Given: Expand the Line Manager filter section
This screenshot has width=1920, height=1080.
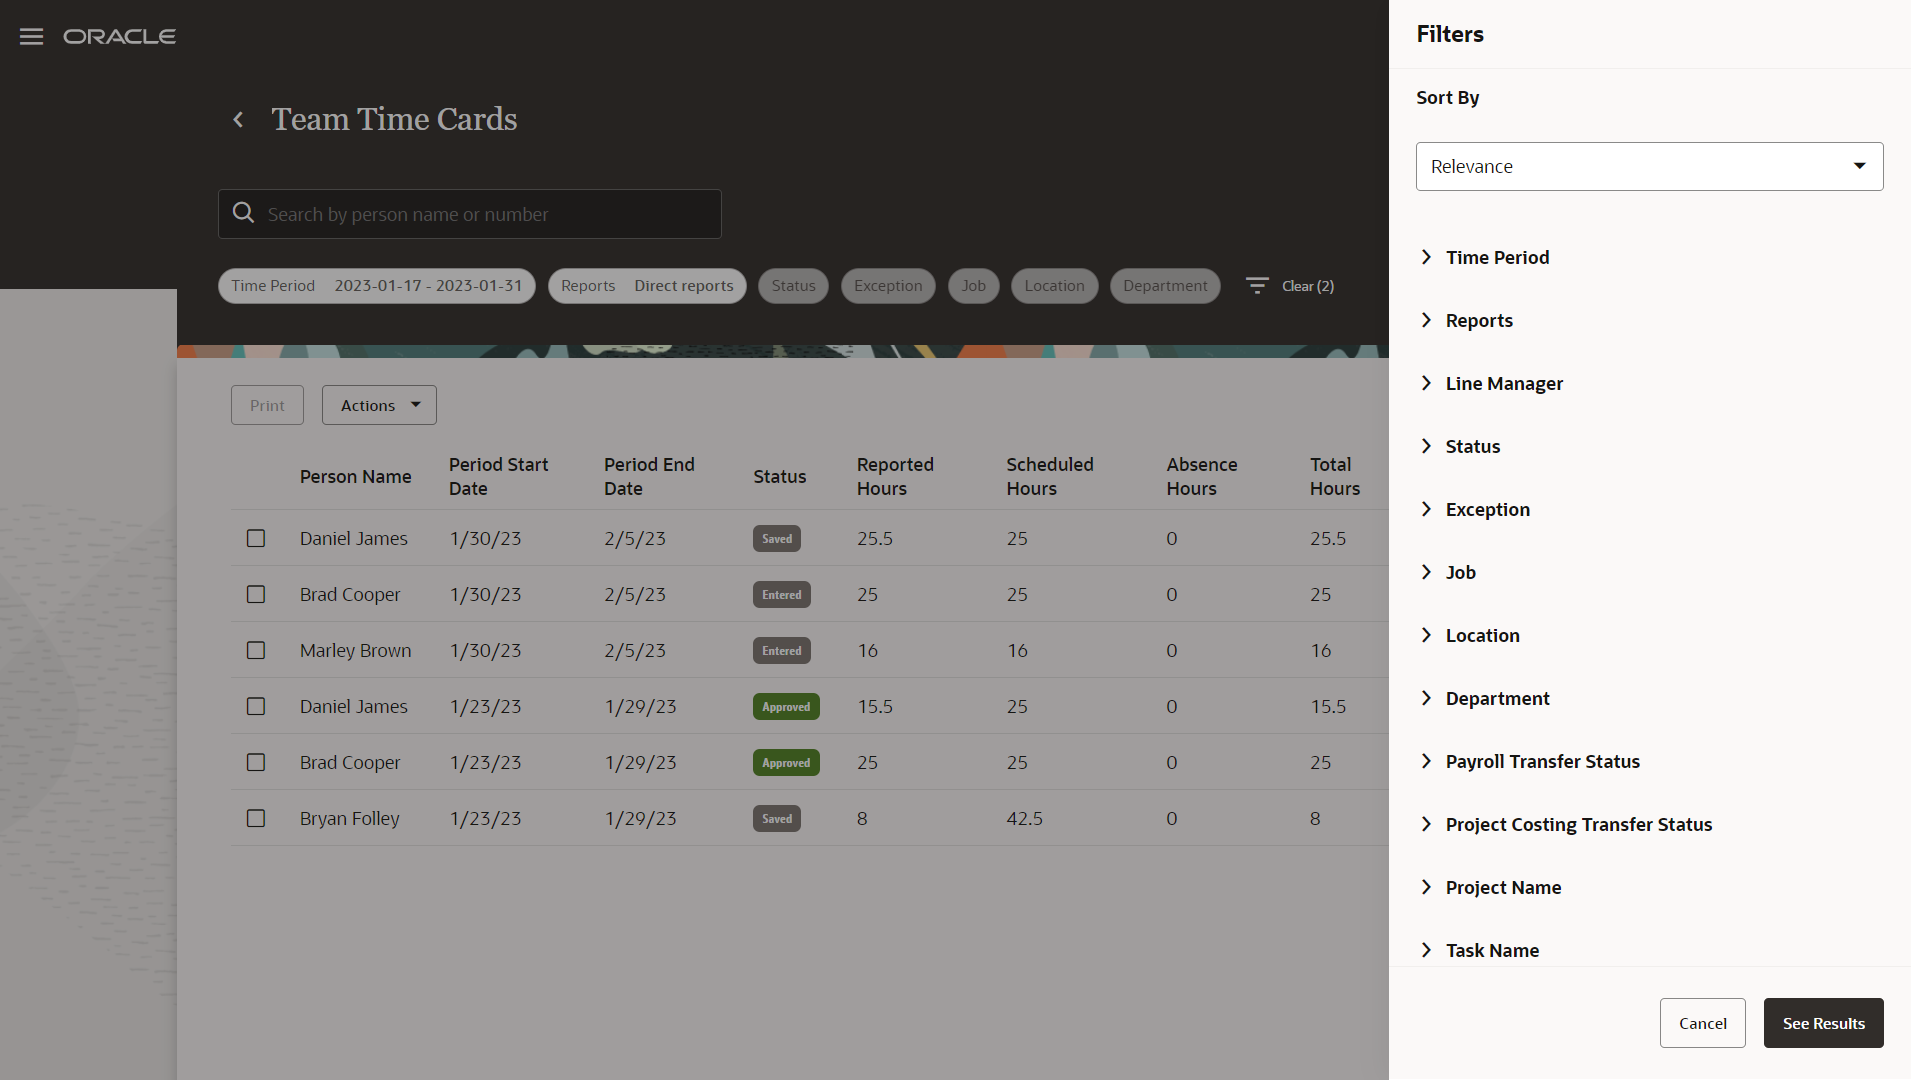Looking at the screenshot, I should click(x=1503, y=384).
